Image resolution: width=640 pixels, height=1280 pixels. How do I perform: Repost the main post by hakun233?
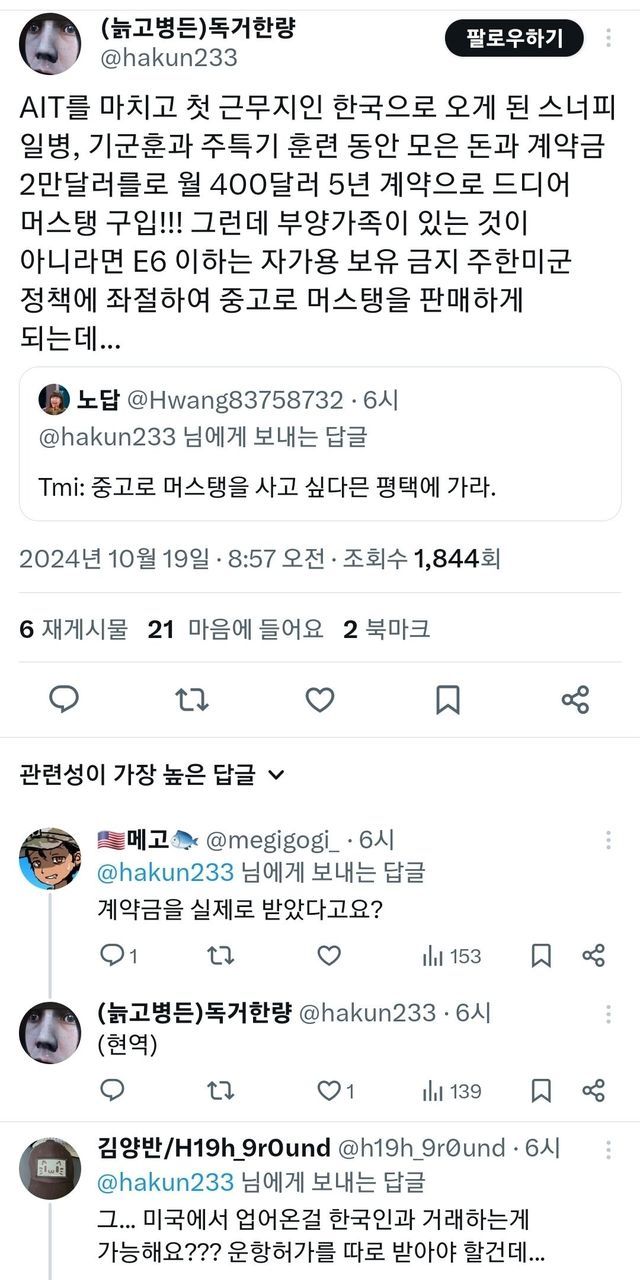(x=192, y=699)
